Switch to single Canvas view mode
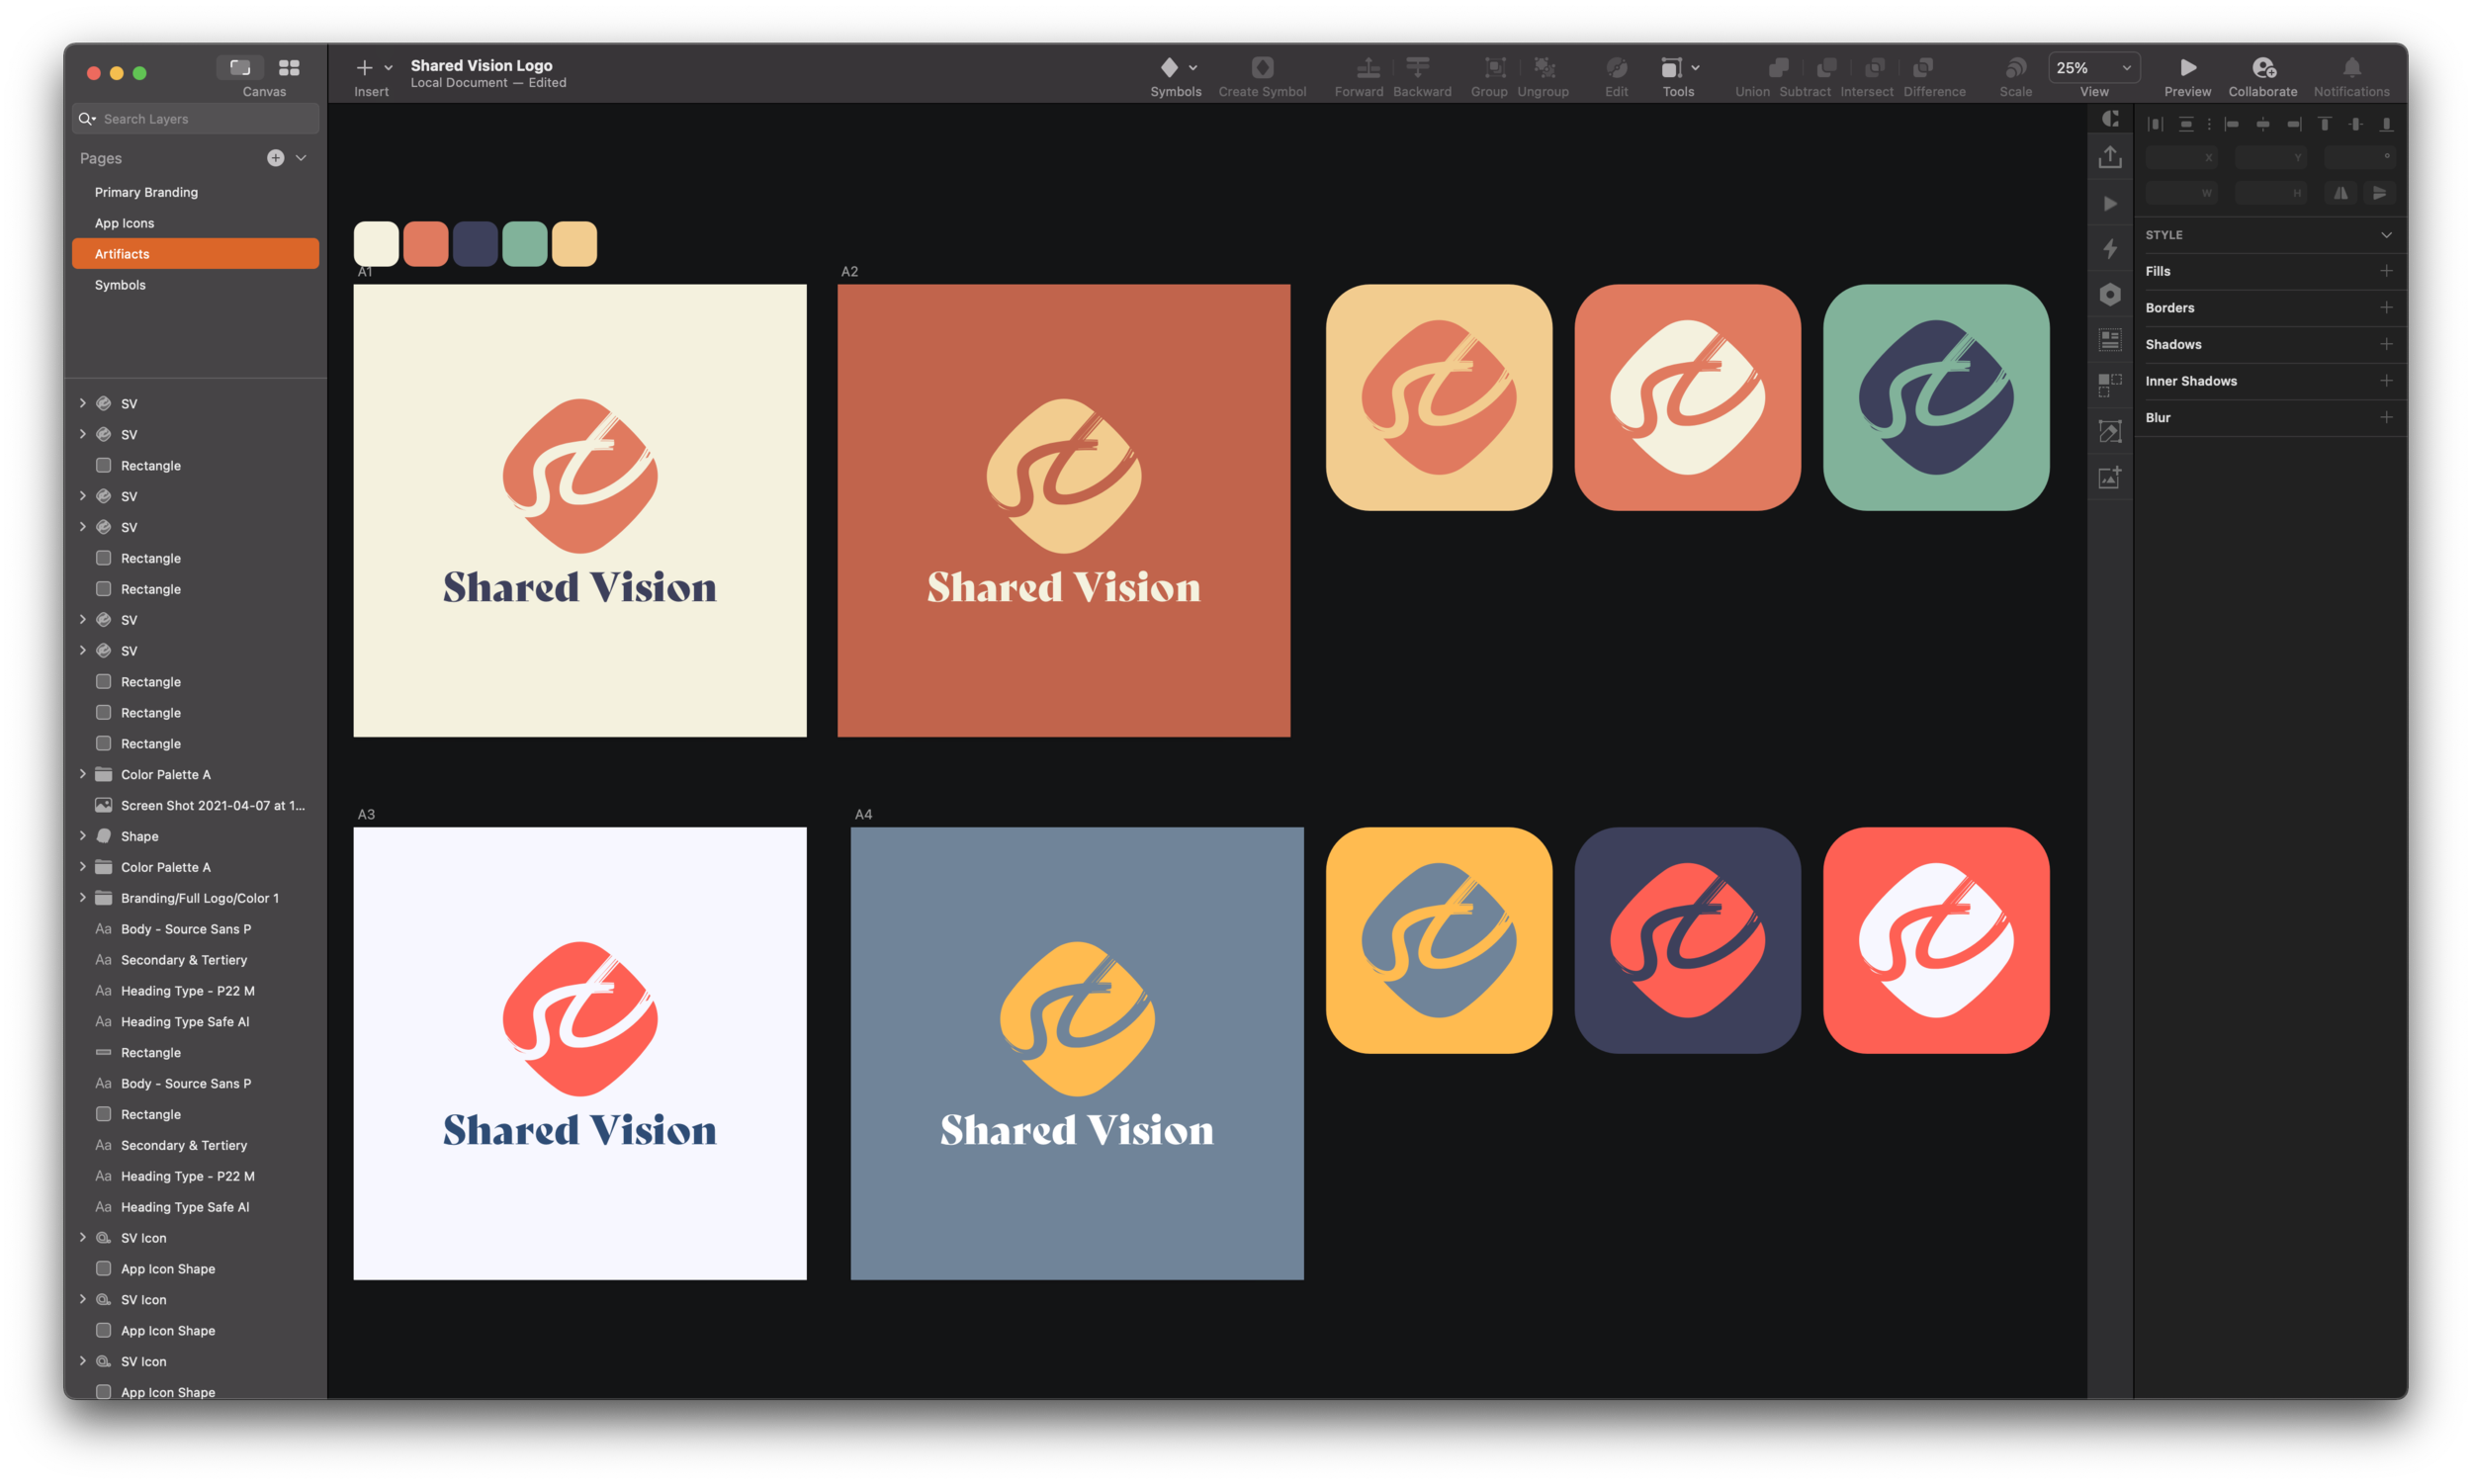 click(x=240, y=67)
